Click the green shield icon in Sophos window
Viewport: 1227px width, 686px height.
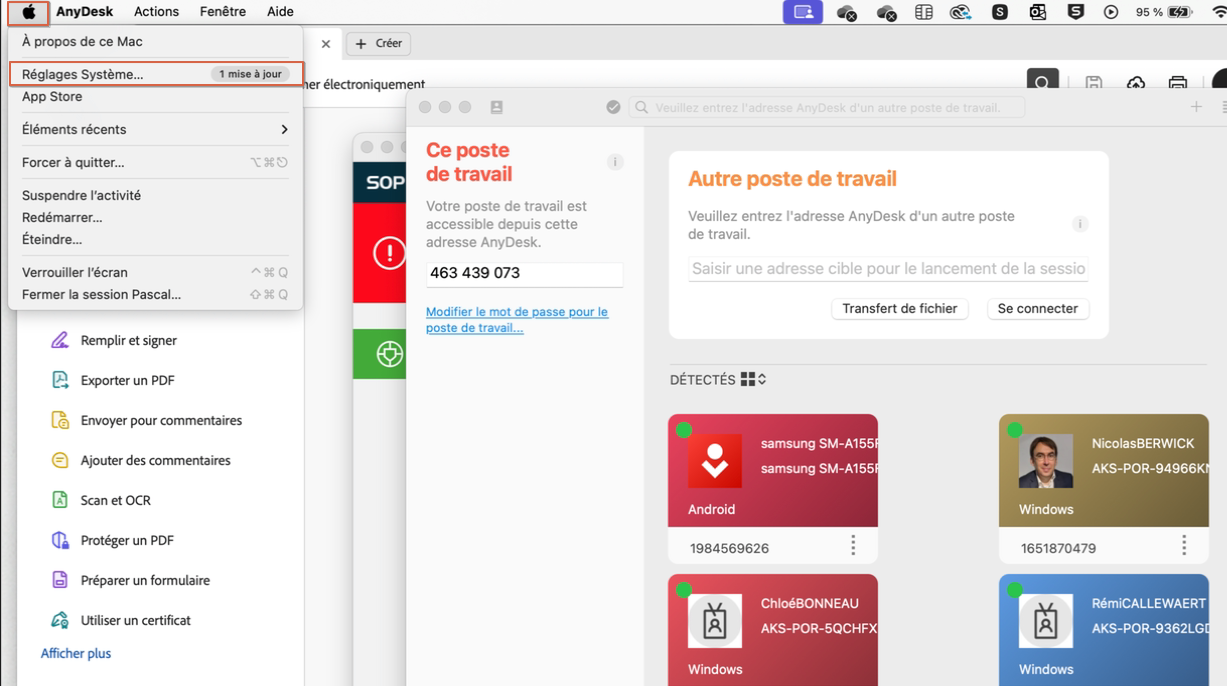tap(389, 354)
